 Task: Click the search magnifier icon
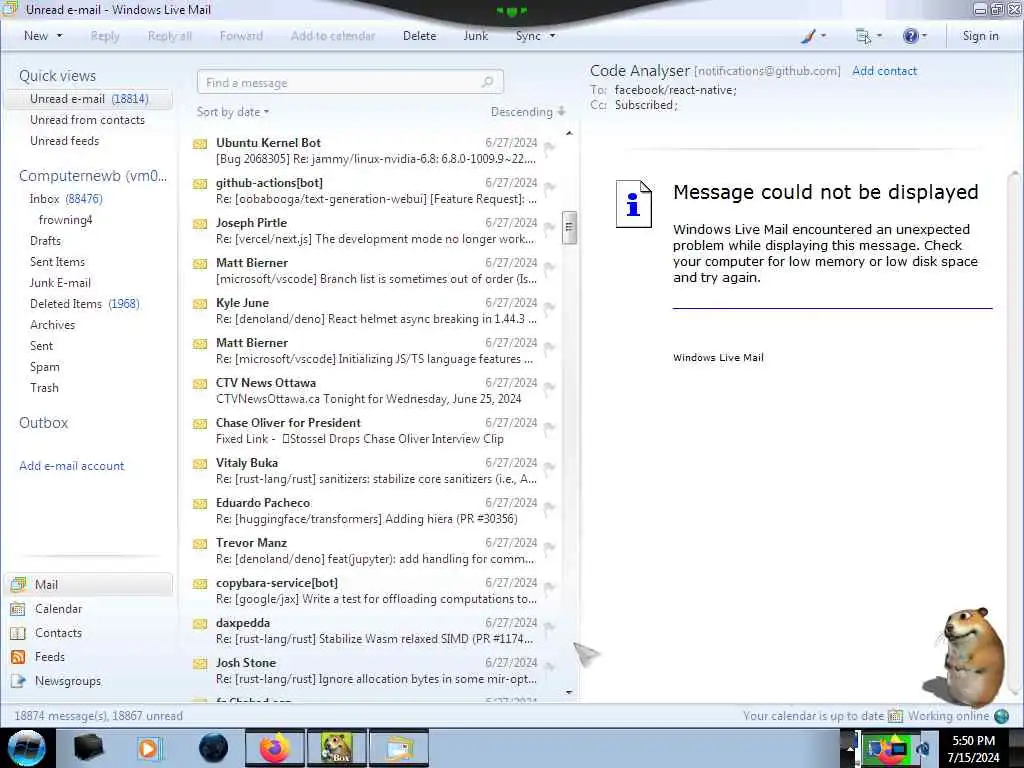click(487, 82)
